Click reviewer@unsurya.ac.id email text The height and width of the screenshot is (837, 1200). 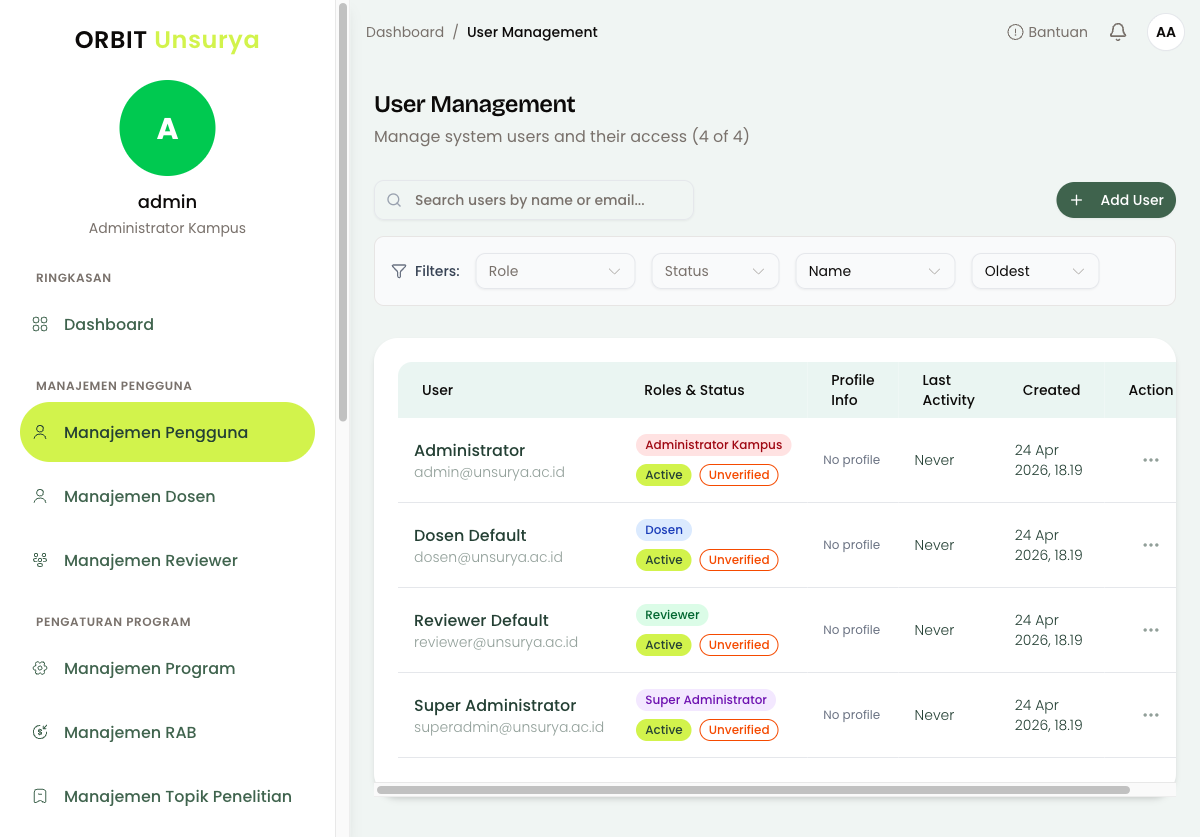(x=496, y=642)
